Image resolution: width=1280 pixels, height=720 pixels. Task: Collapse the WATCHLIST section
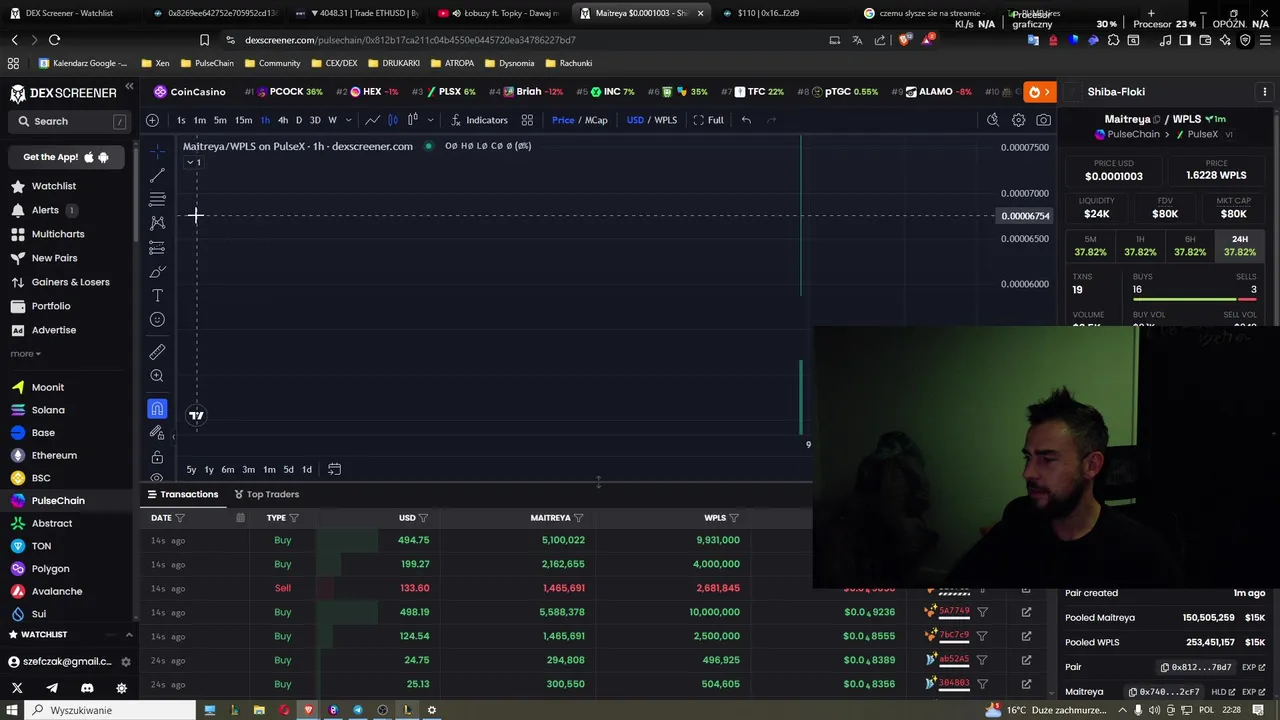[128, 634]
